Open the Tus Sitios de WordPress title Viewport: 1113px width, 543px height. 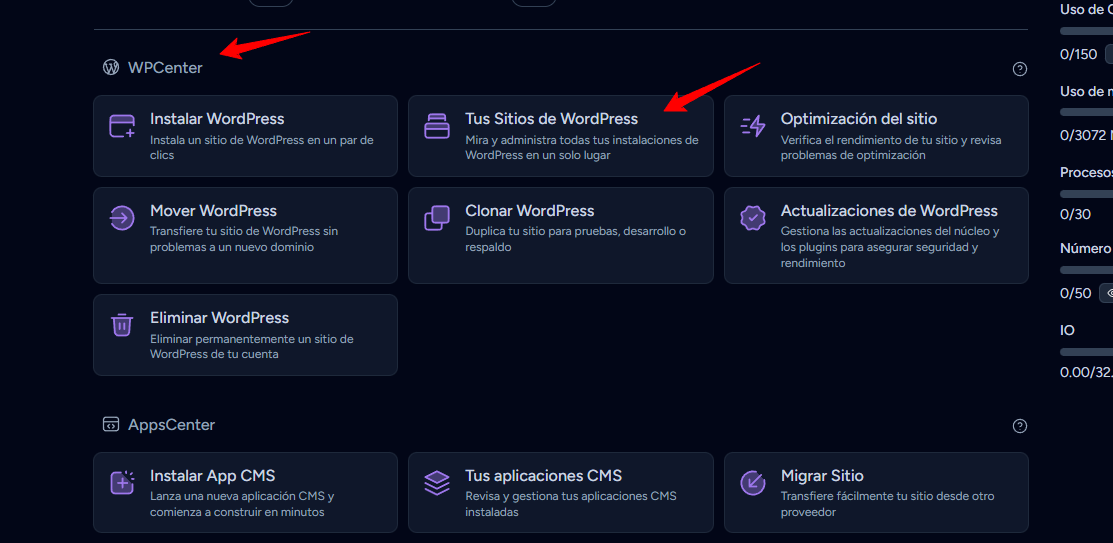551,119
